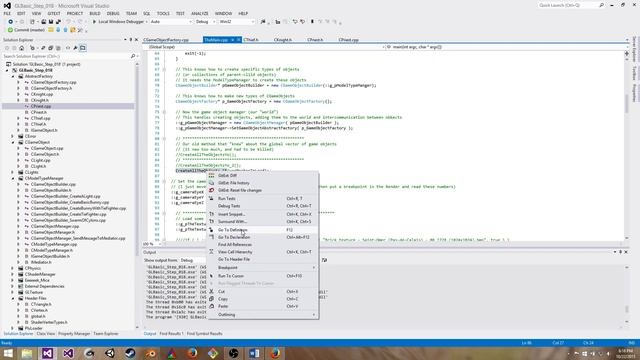Select CGameObjectManager.cpp in Solution Explorer

coord(55,226)
